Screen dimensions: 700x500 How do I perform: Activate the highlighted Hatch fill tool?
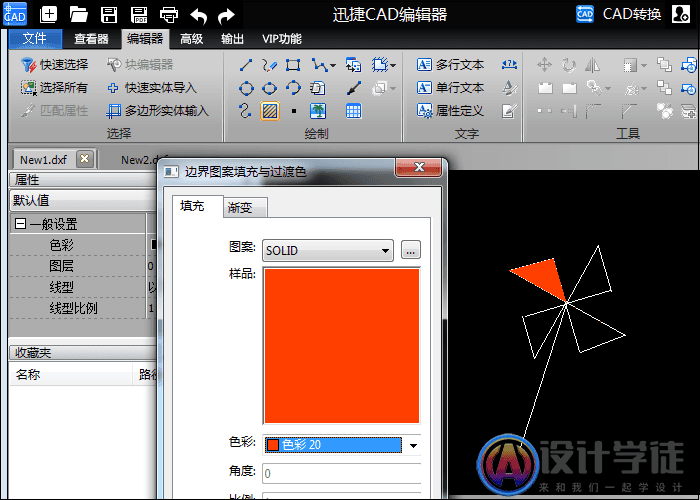point(270,111)
